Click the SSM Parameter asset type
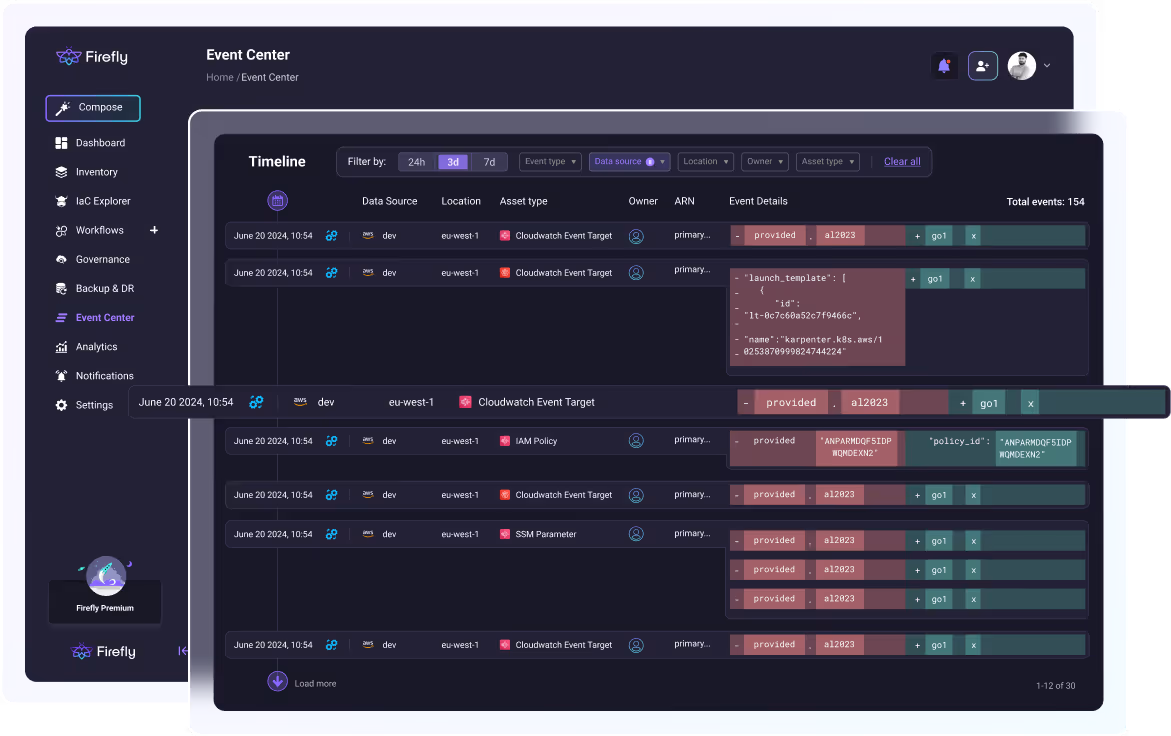Viewport: 1171px width, 736px height. [x=546, y=534]
